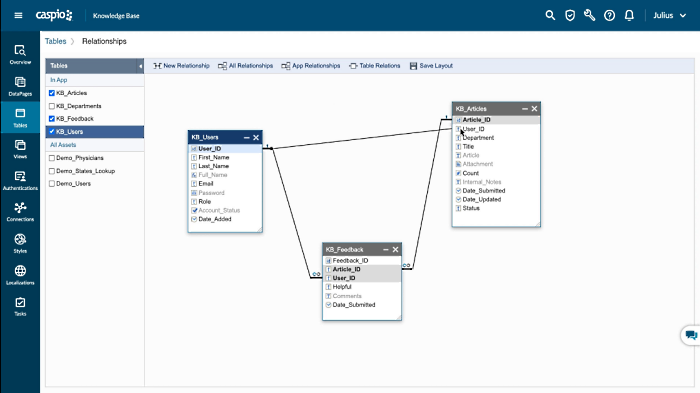Minimize the KB_Feedback table box
The width and height of the screenshot is (700, 393).
pos(386,250)
